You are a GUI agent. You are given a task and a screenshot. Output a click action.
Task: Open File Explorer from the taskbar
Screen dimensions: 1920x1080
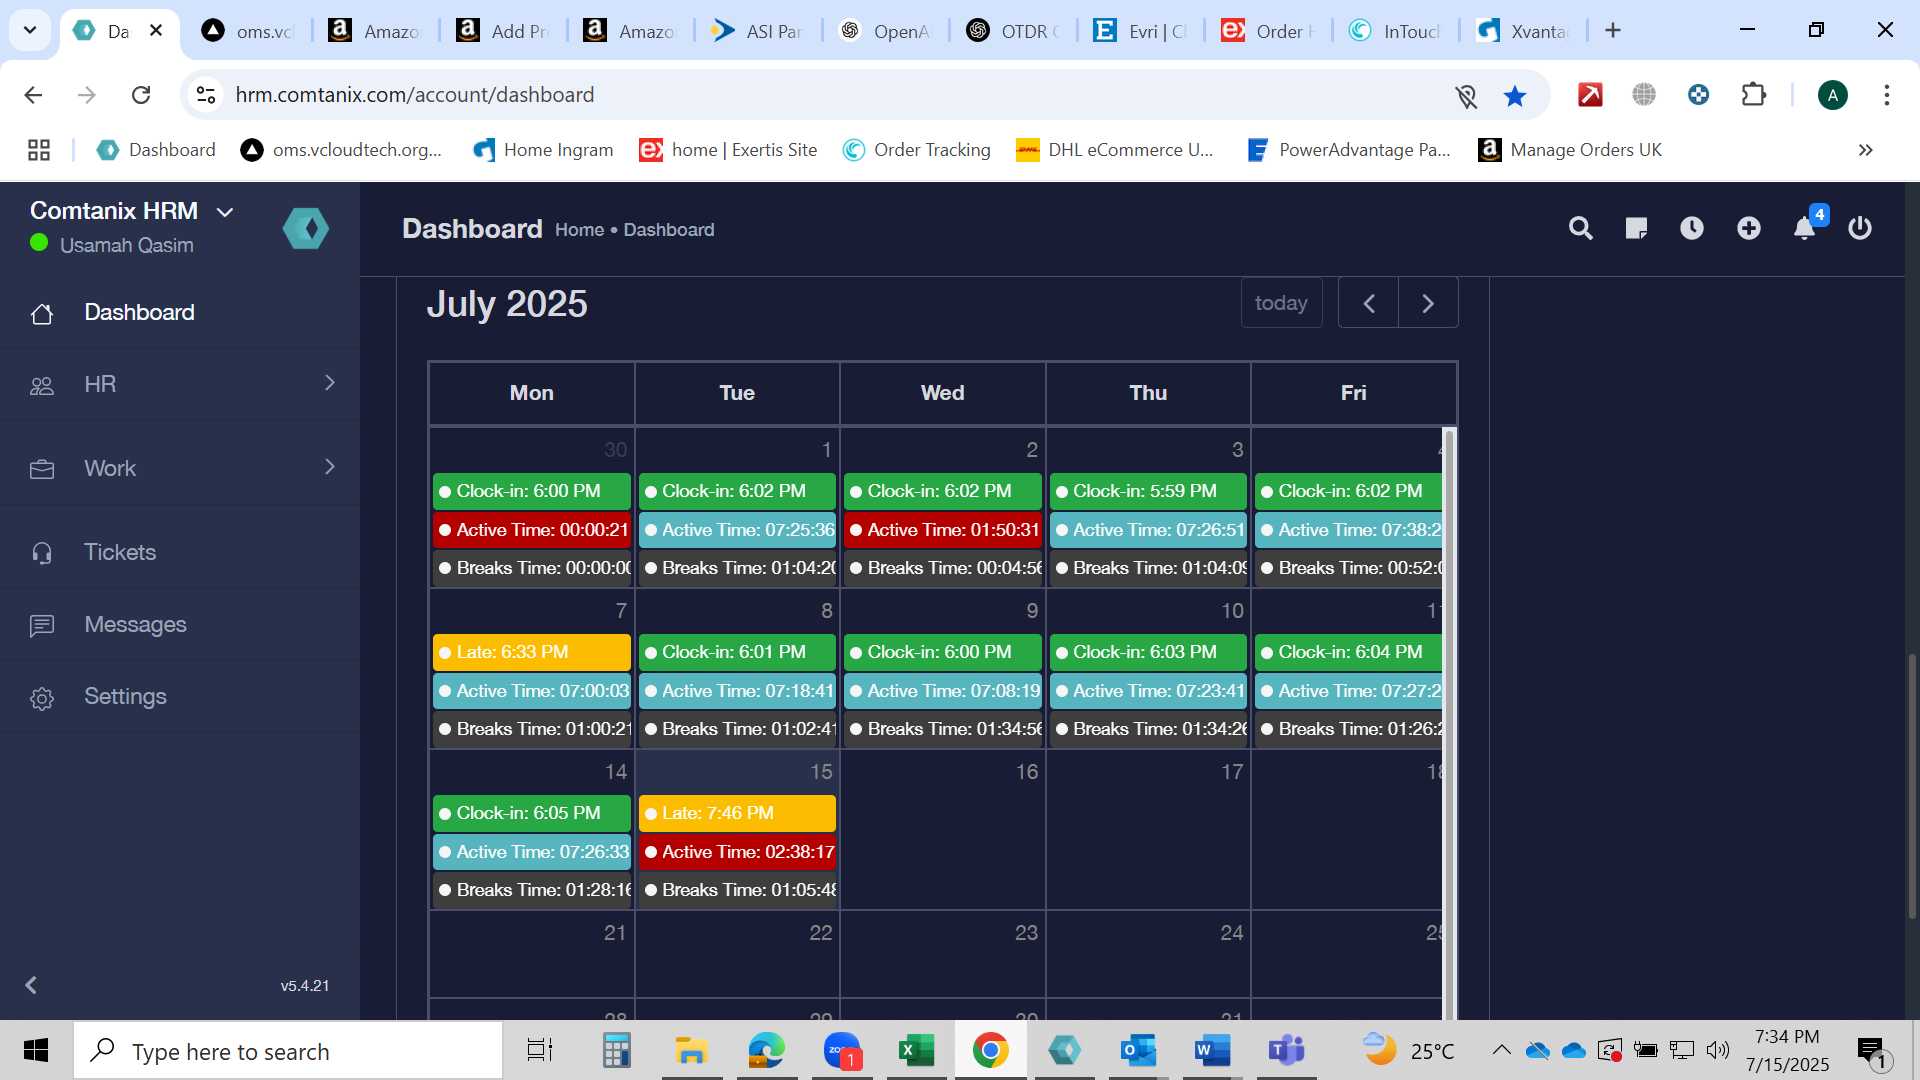click(691, 1051)
